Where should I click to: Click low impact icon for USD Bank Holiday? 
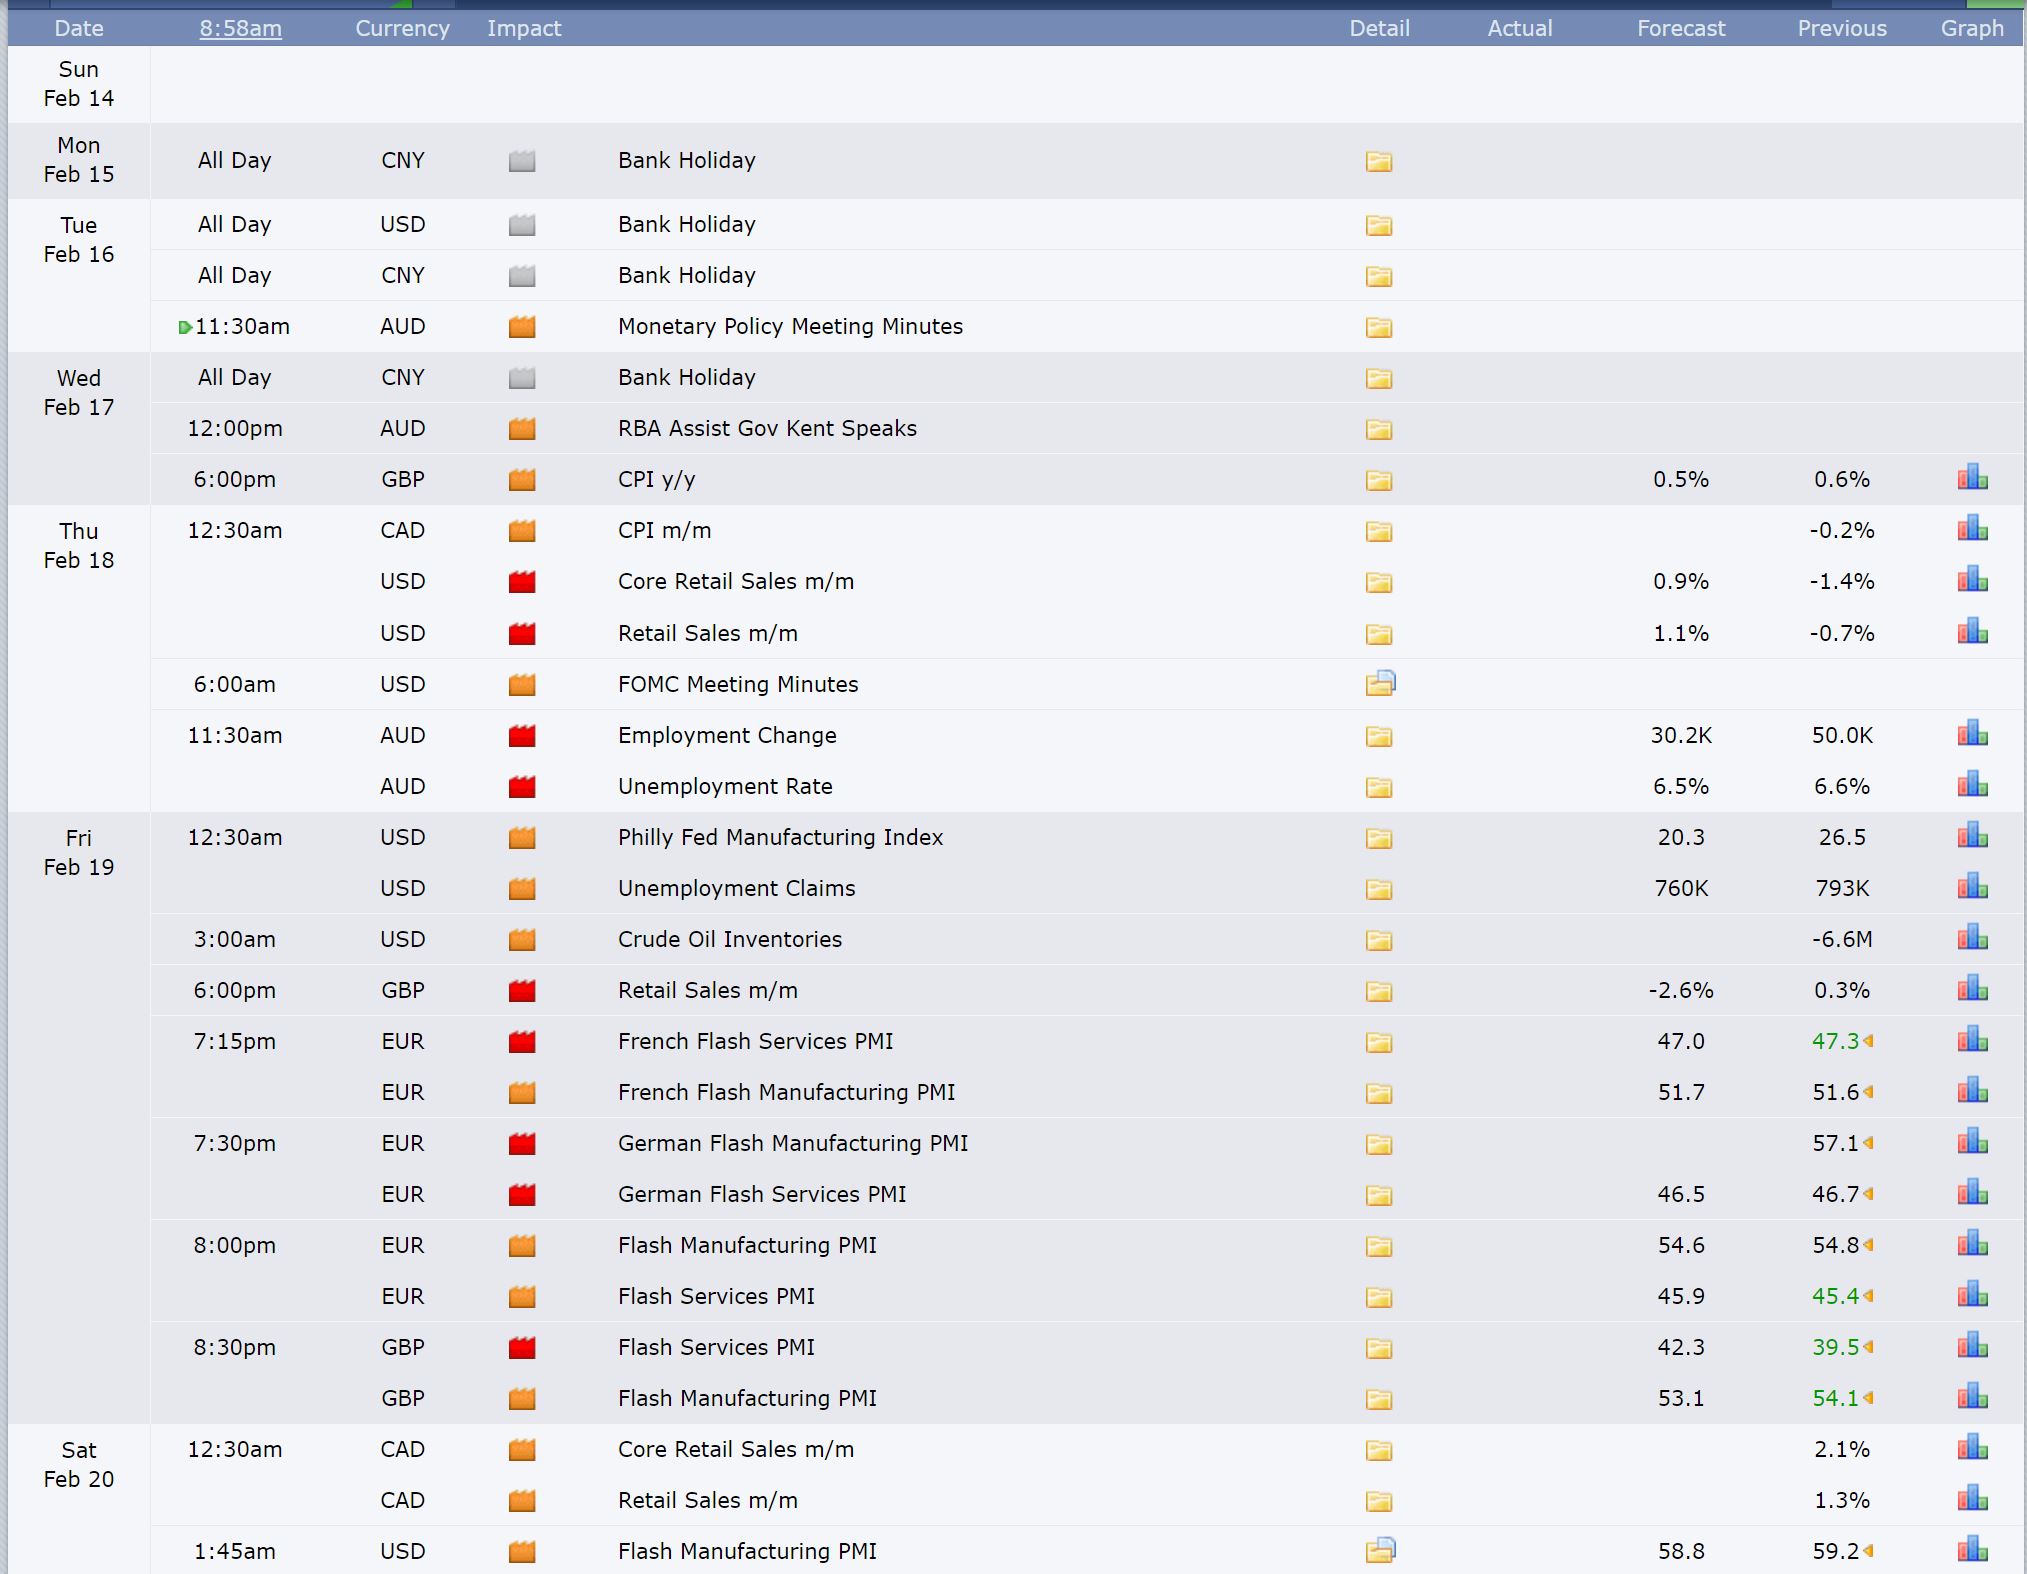click(522, 225)
